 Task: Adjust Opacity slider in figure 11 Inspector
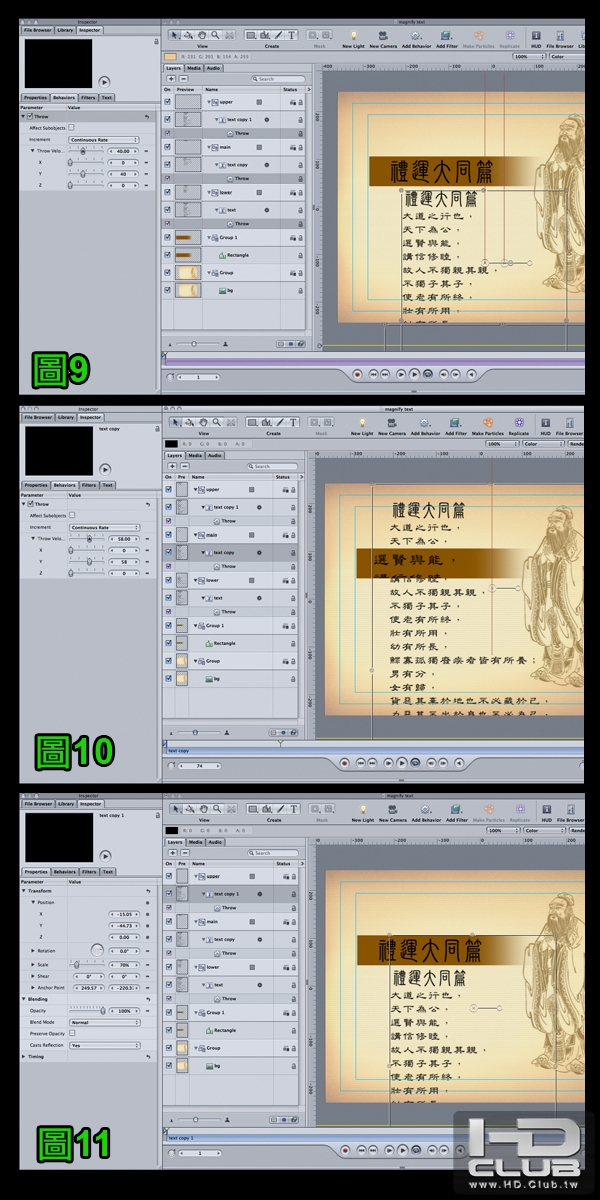88,1011
